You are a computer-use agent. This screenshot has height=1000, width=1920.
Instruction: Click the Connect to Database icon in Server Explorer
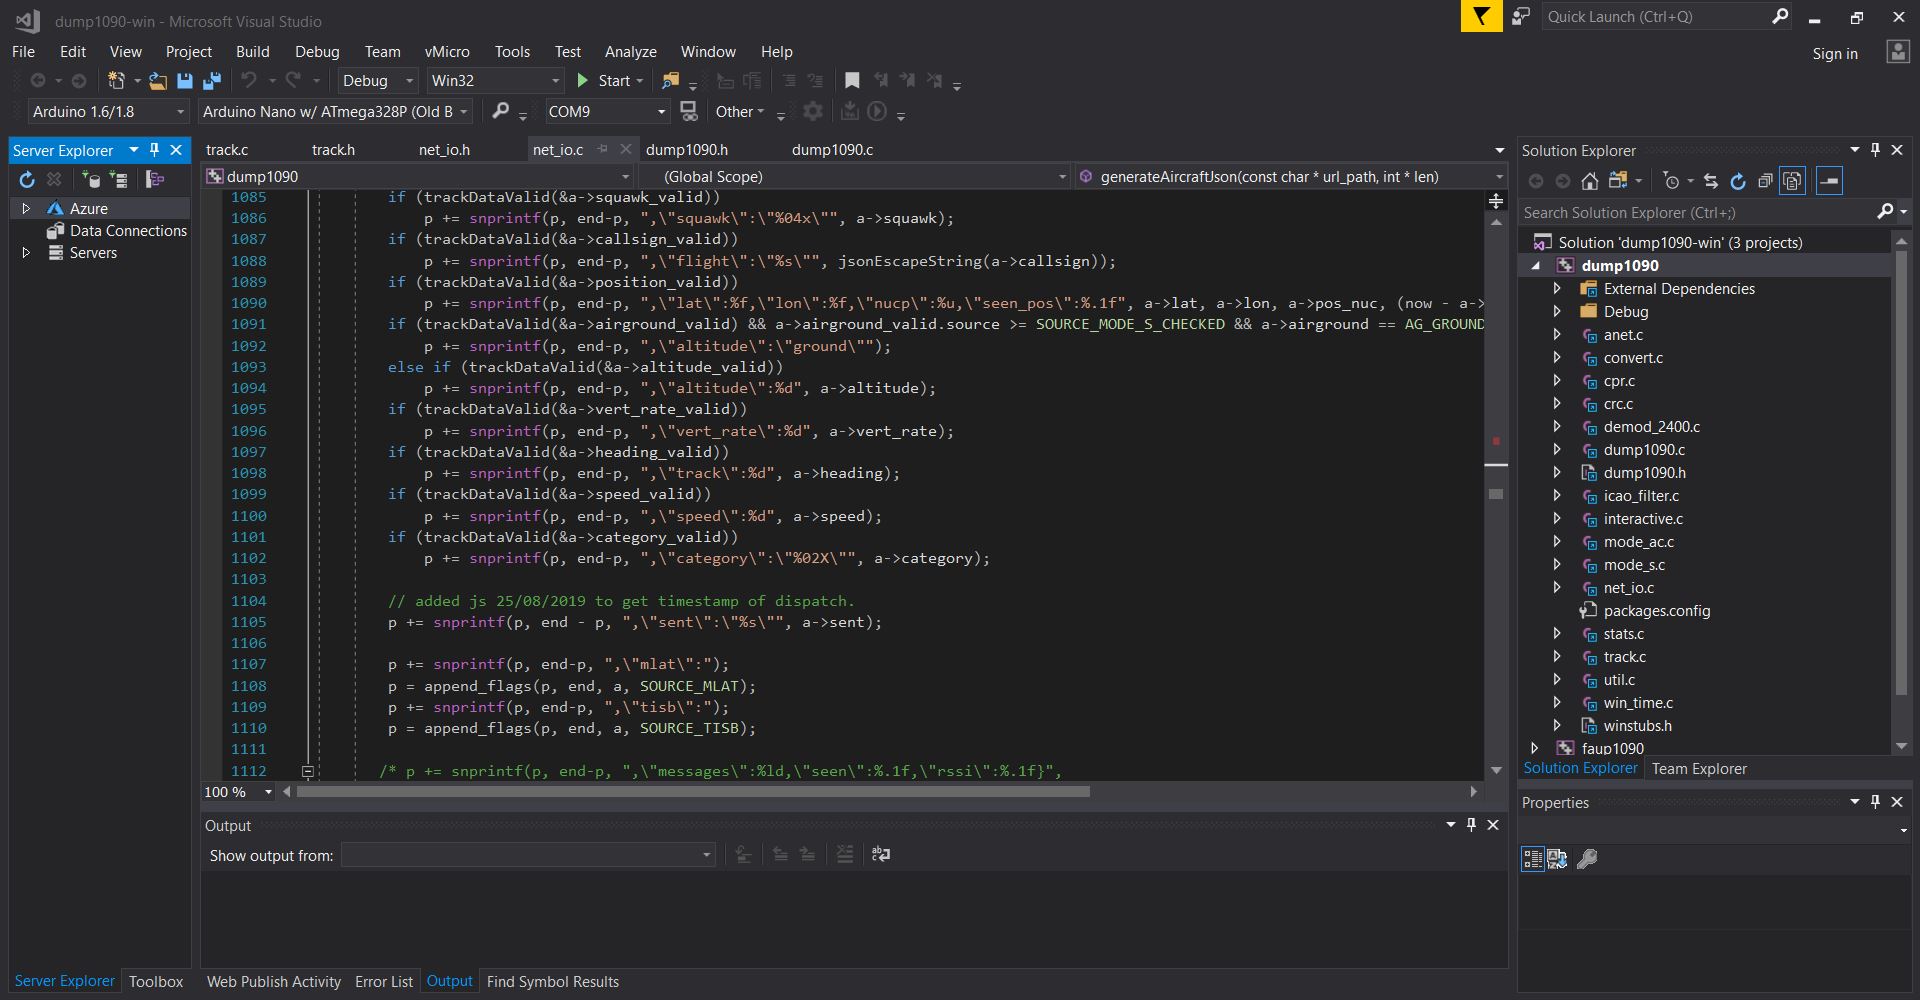click(91, 180)
